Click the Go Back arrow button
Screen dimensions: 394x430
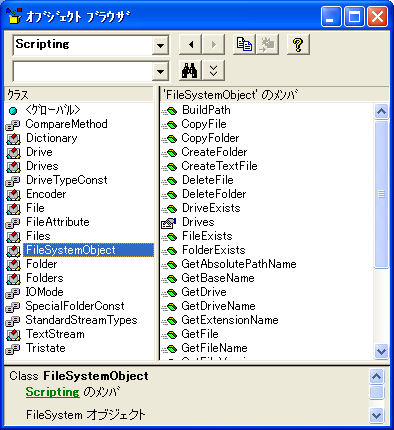(x=190, y=44)
